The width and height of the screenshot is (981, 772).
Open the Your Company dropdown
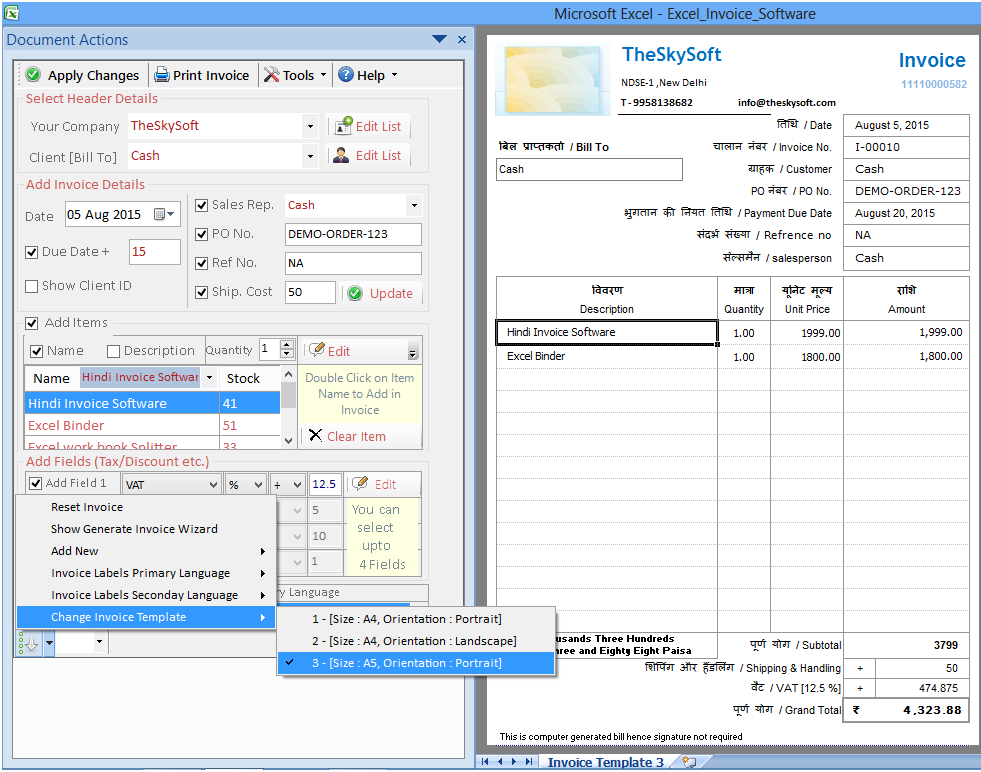(x=310, y=126)
